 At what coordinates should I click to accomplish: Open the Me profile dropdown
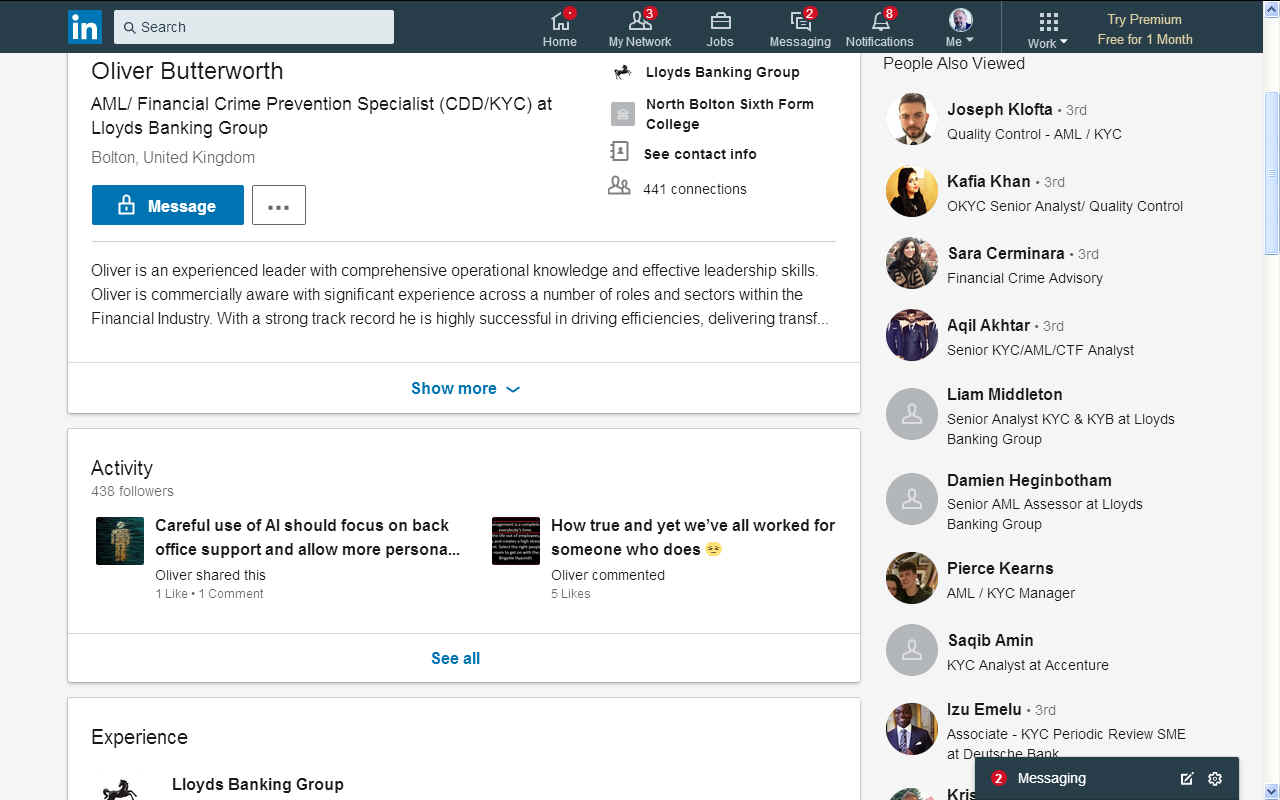coord(960,28)
